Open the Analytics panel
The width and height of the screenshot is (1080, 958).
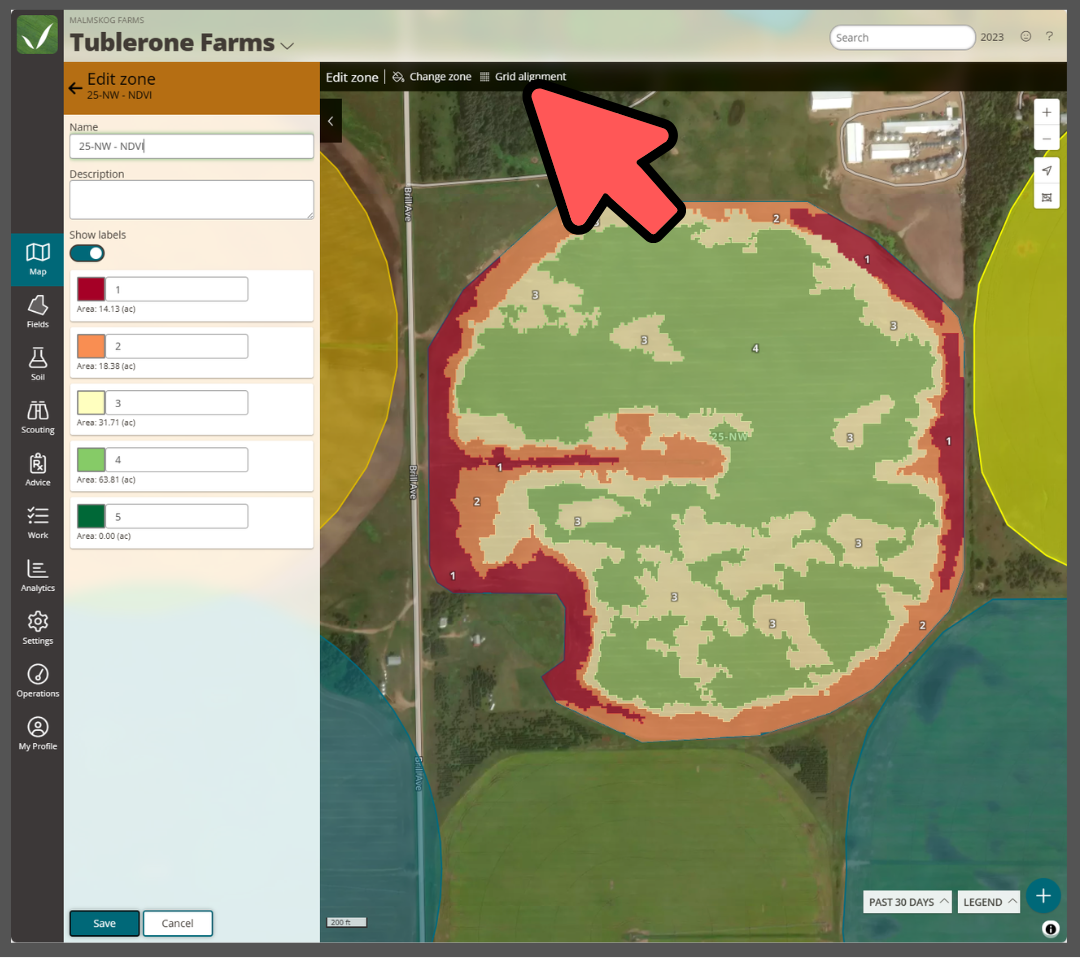pos(37,576)
